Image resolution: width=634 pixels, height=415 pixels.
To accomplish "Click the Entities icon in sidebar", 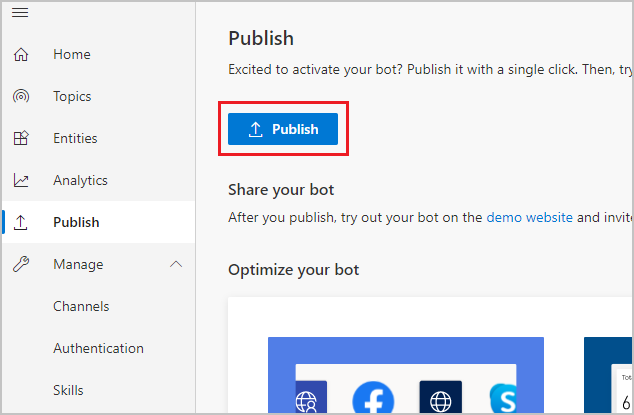I will pyautogui.click(x=21, y=139).
